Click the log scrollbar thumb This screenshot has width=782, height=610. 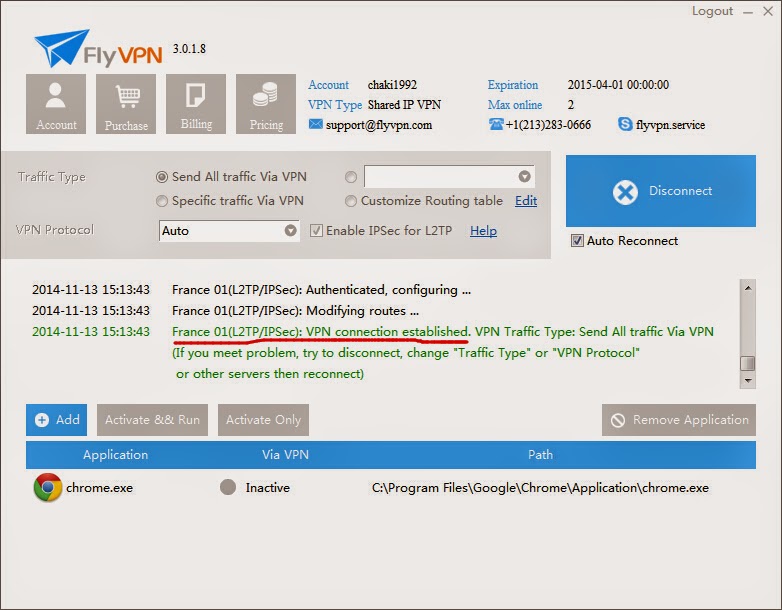click(748, 363)
